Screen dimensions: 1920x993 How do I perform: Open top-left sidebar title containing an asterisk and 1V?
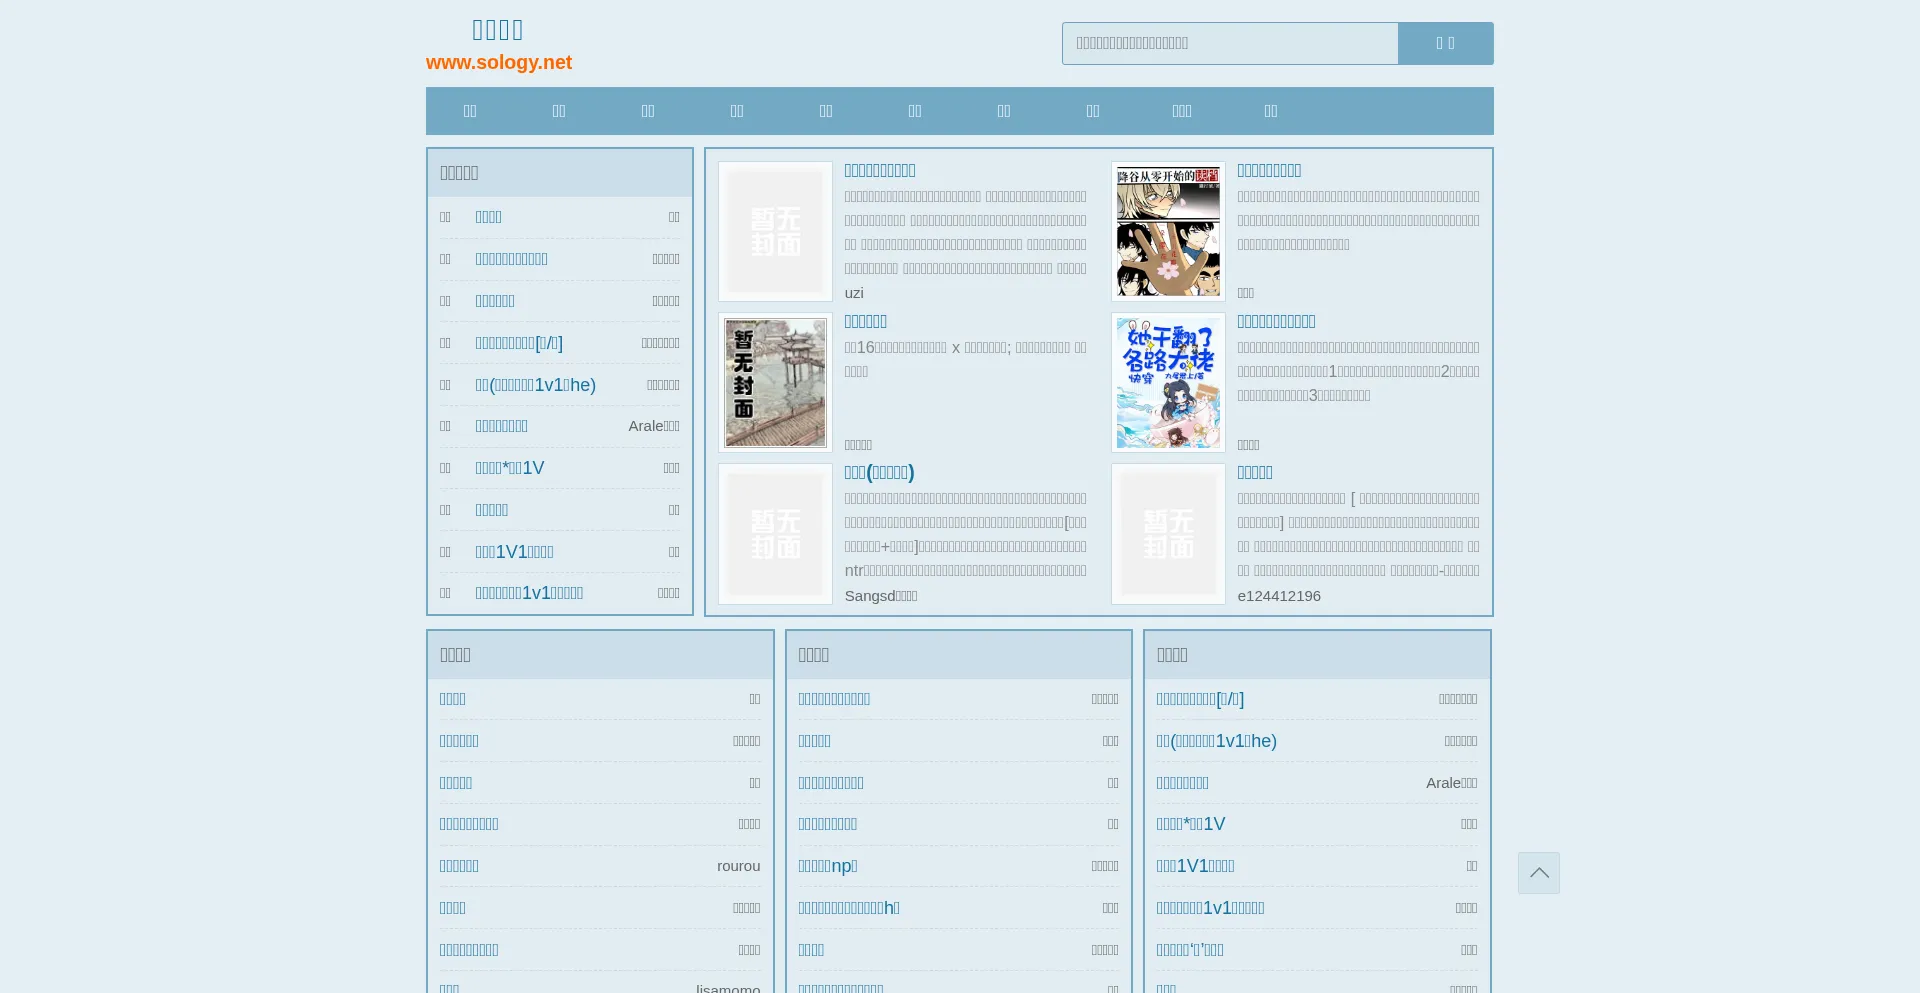point(509,468)
